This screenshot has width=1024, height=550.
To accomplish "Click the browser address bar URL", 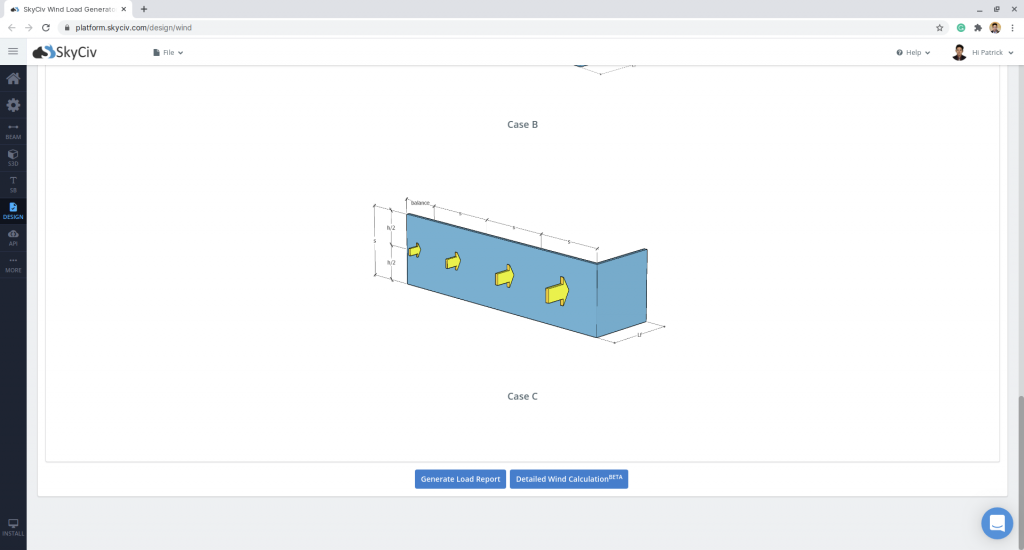I will coord(134,28).
